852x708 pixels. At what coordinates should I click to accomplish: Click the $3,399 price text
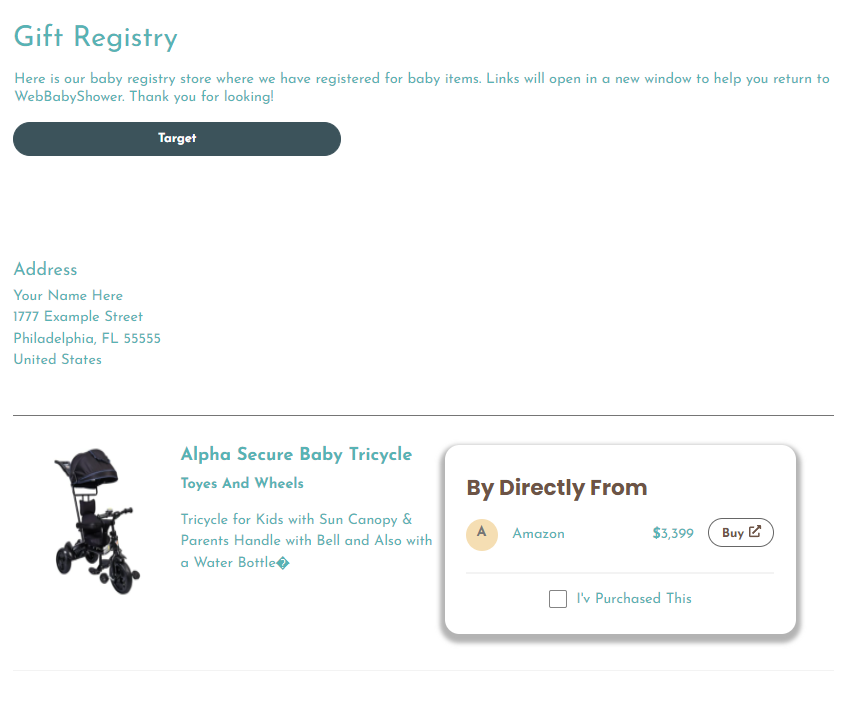click(672, 534)
